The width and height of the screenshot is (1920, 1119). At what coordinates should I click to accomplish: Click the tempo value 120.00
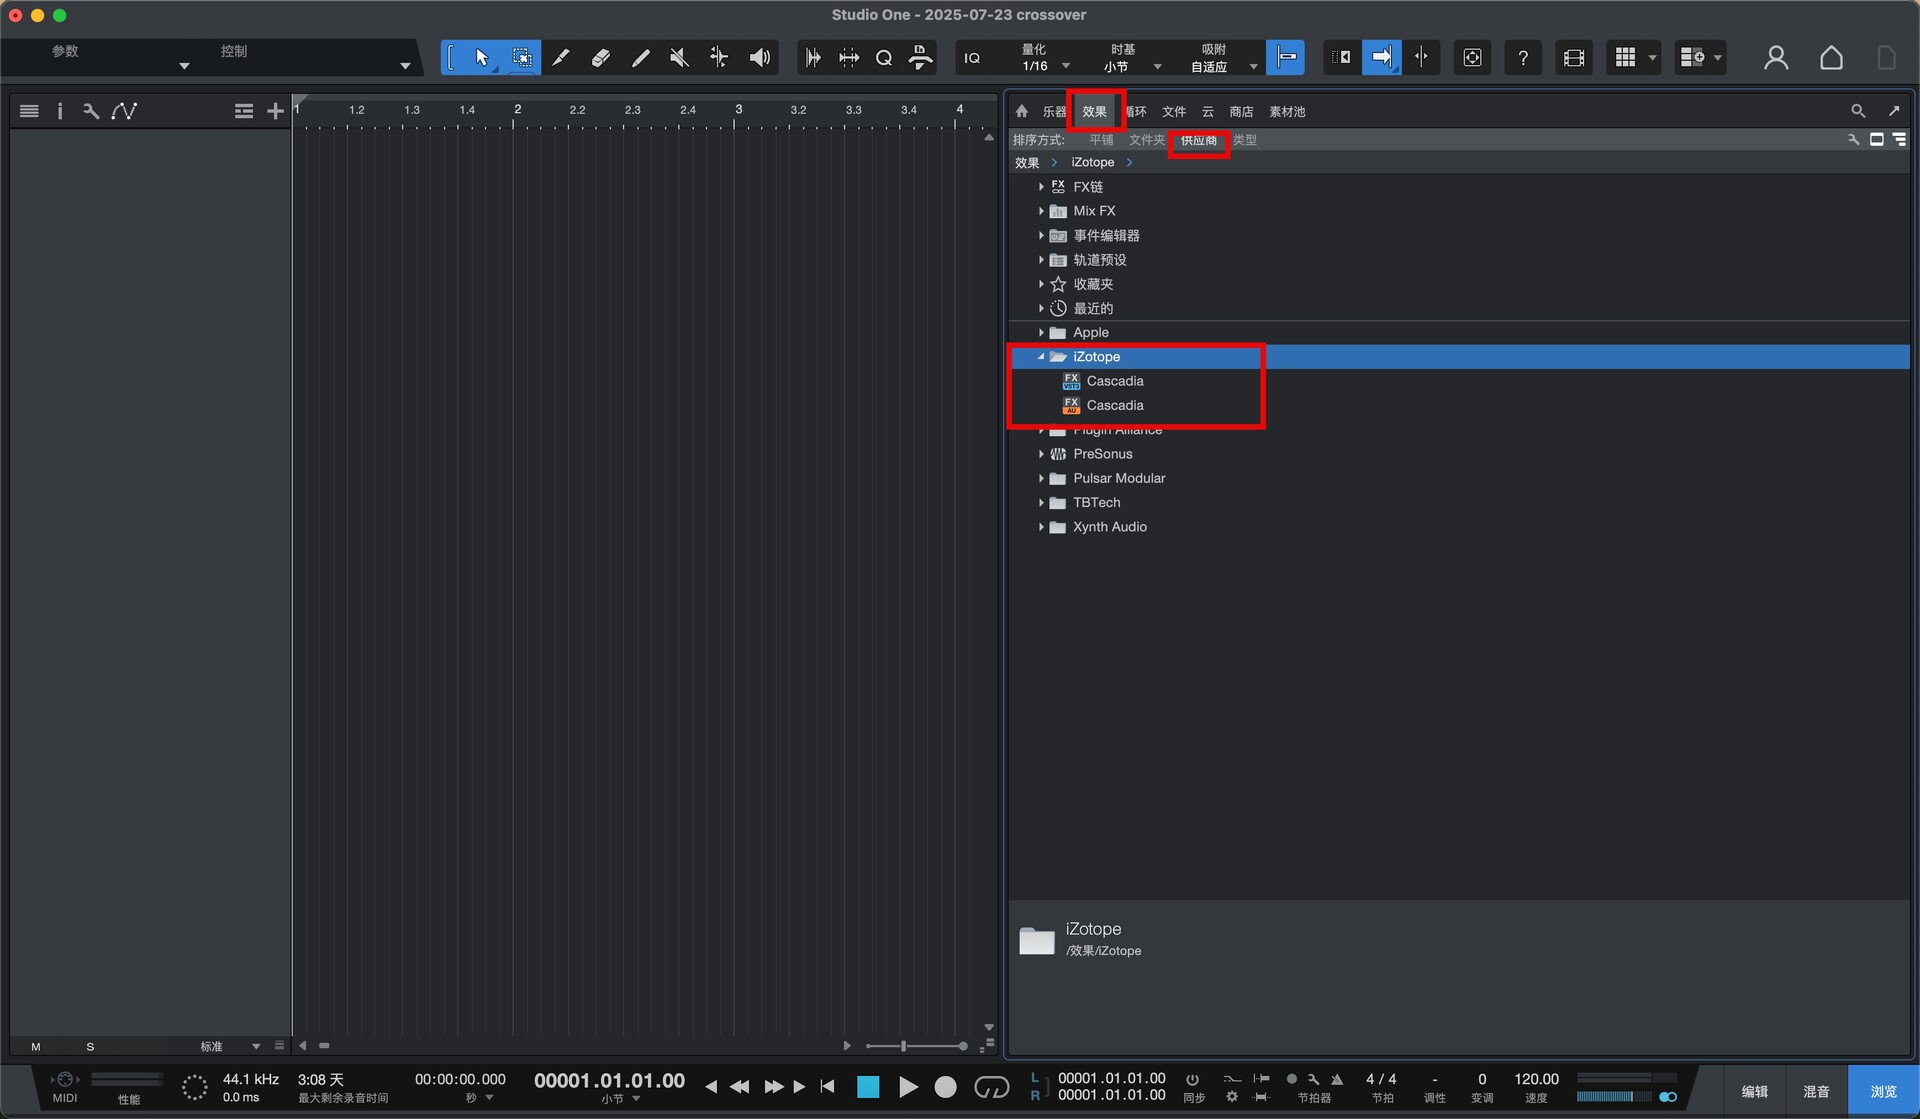click(1536, 1079)
